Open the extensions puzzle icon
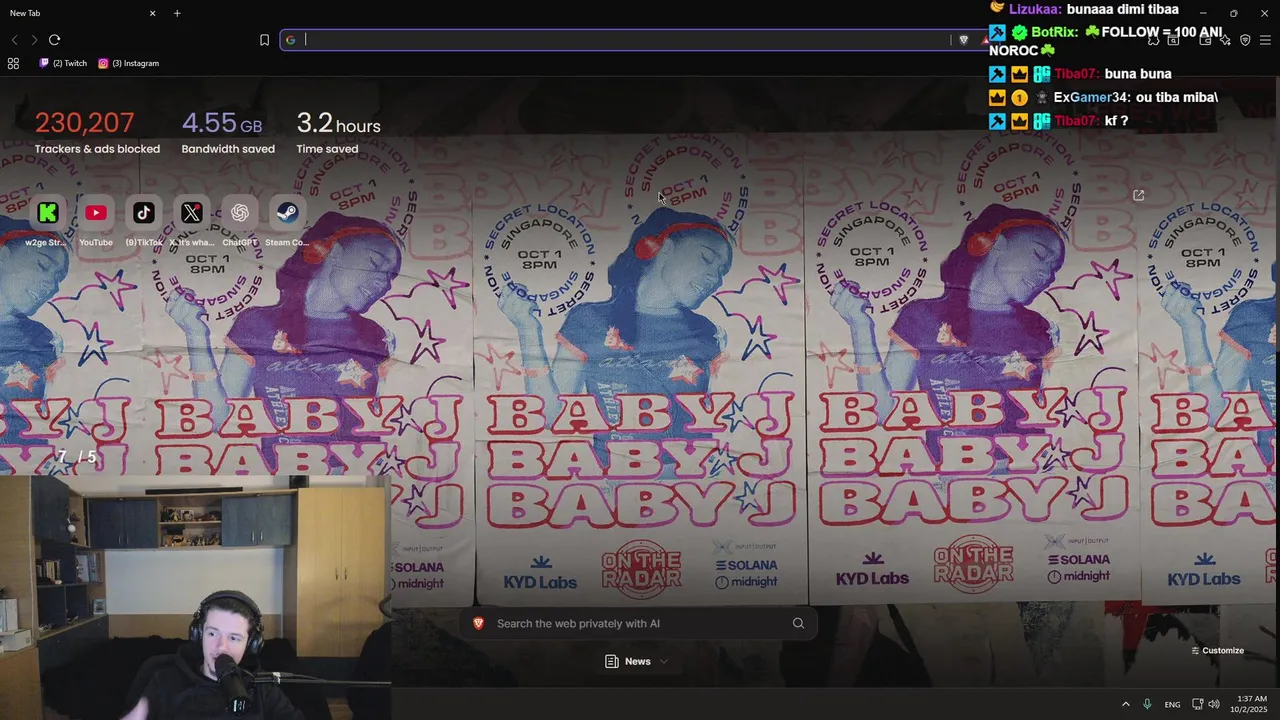This screenshot has height=720, width=1280. tap(1153, 40)
